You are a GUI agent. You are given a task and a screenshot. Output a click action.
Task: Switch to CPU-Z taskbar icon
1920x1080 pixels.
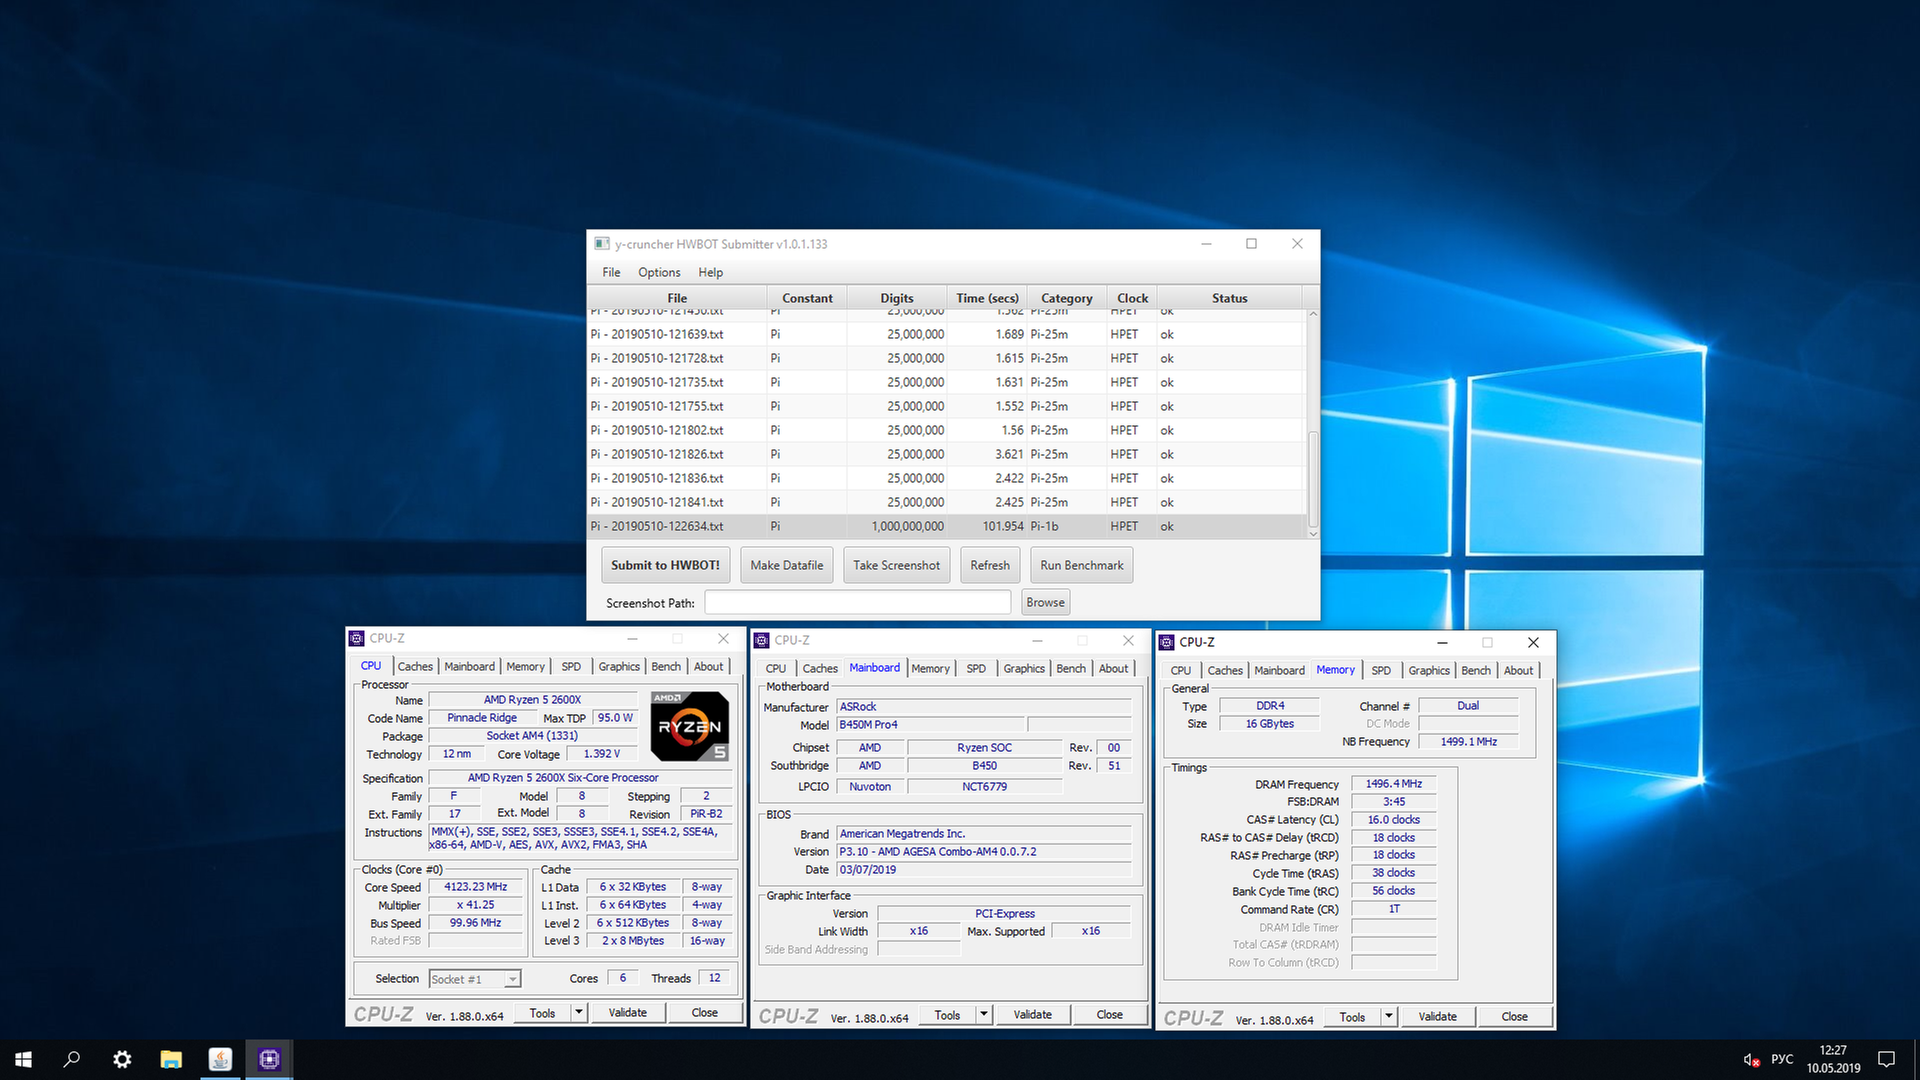tap(269, 1059)
